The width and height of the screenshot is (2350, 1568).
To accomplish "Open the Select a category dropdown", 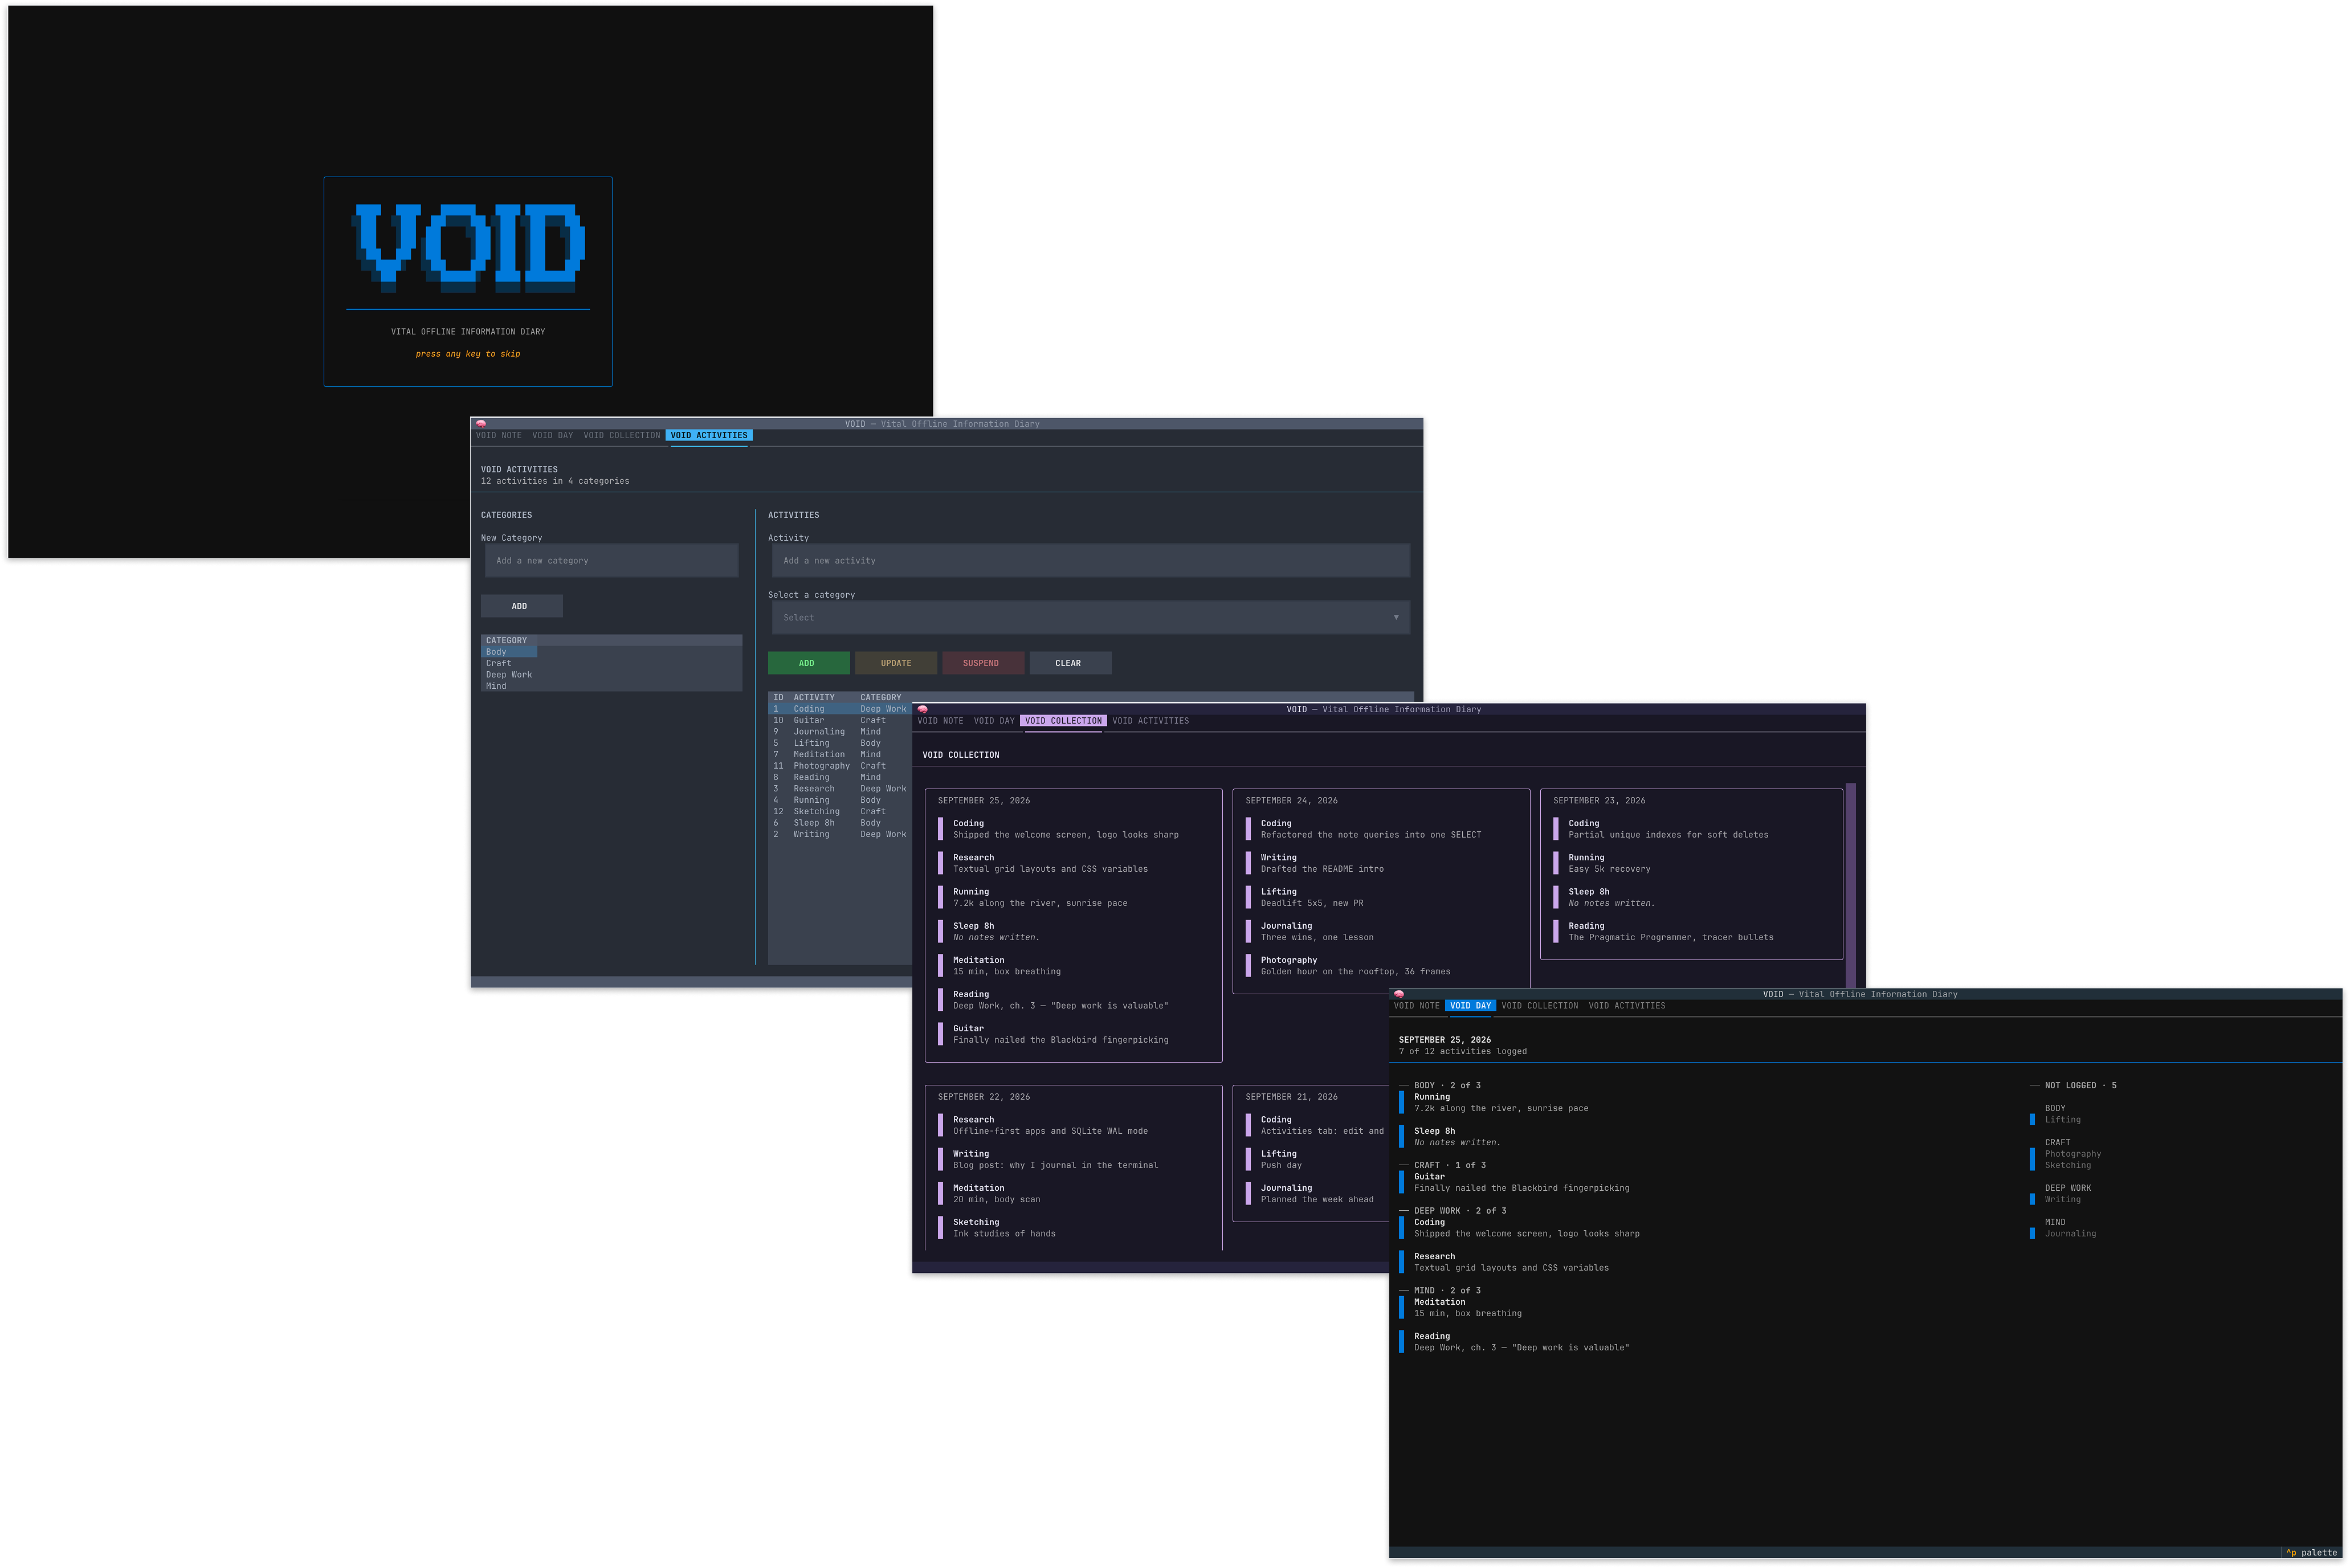I will coord(1090,617).
